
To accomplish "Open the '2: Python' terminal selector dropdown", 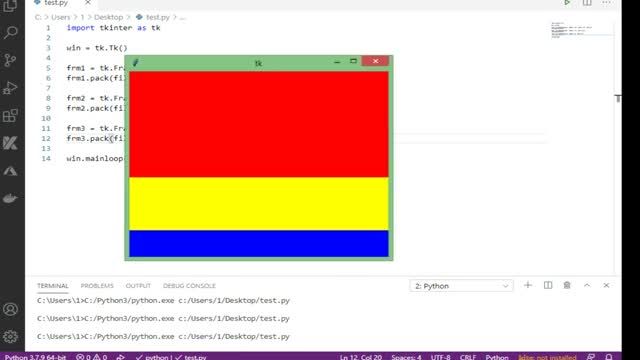I will point(461,286).
